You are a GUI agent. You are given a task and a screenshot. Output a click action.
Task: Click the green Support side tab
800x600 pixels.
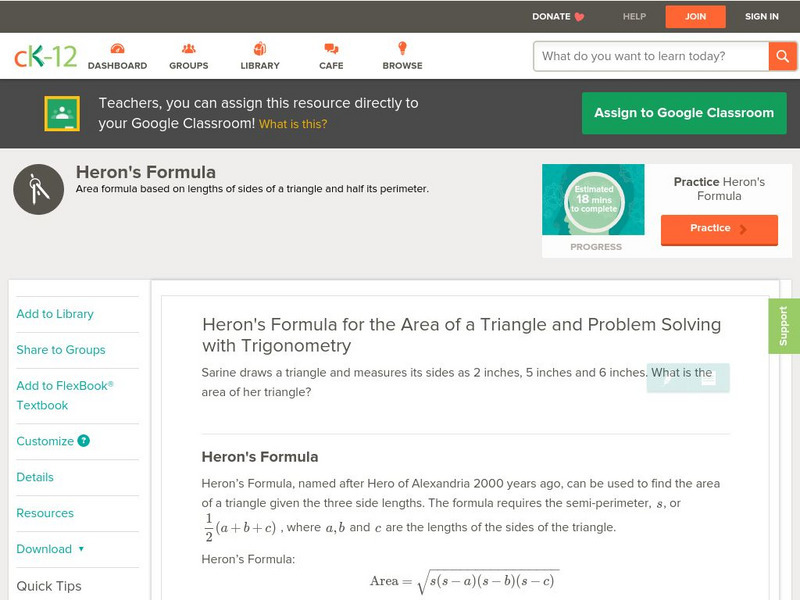click(x=784, y=326)
